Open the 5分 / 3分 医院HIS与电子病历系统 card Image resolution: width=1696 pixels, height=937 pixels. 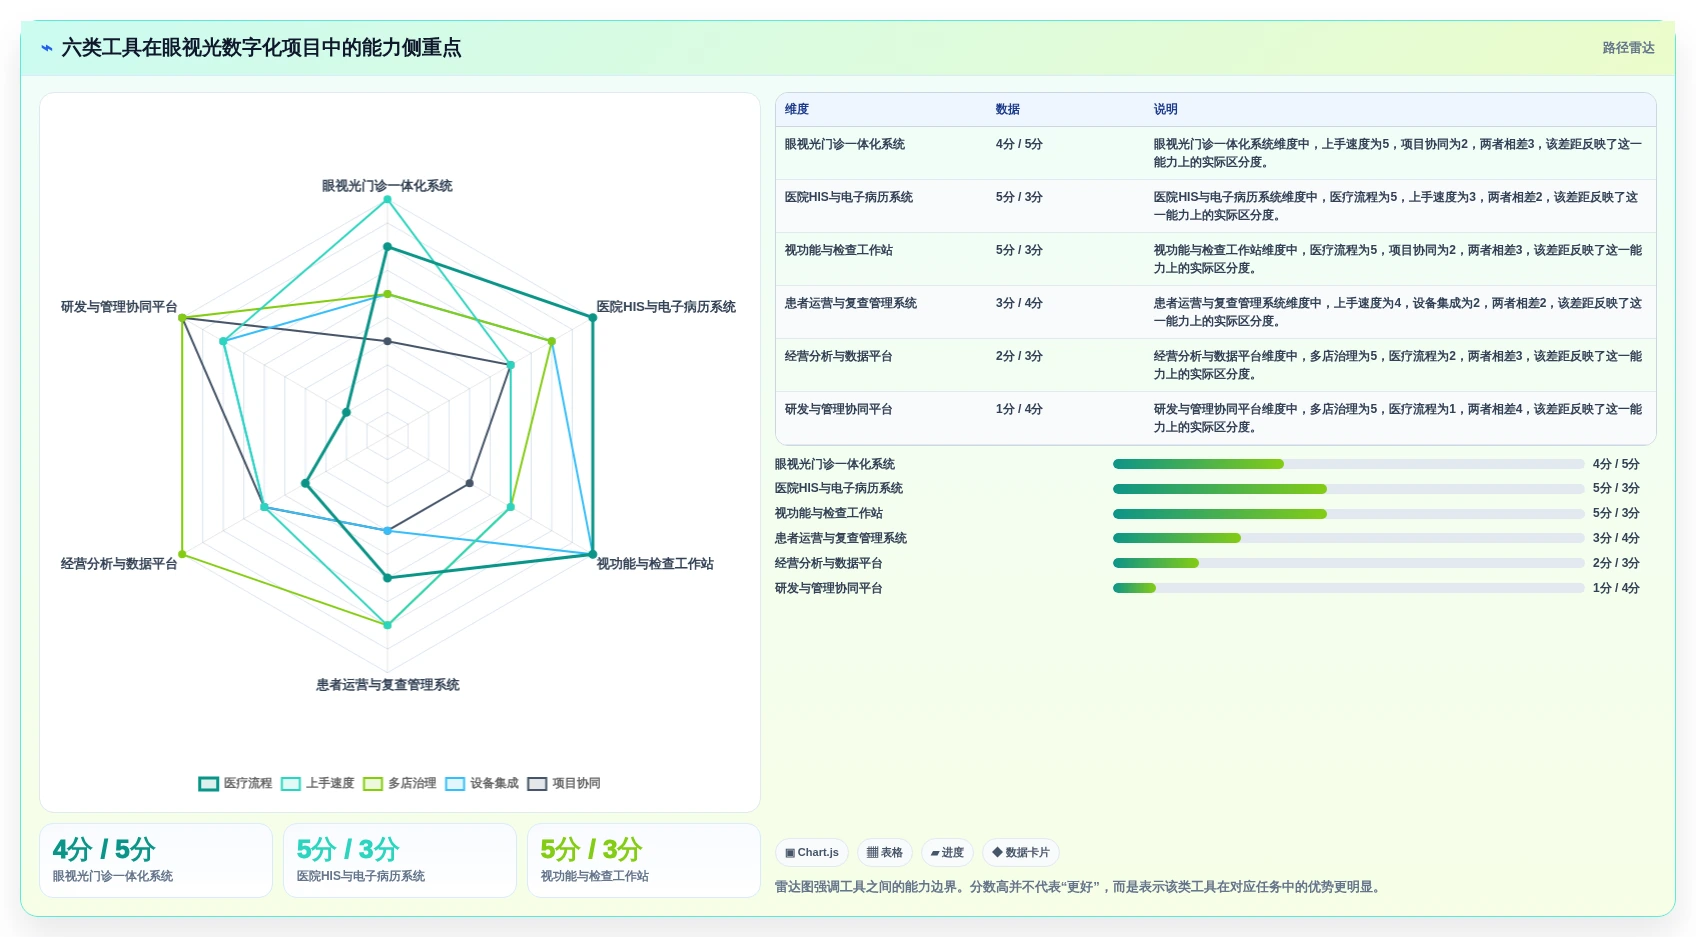point(400,860)
